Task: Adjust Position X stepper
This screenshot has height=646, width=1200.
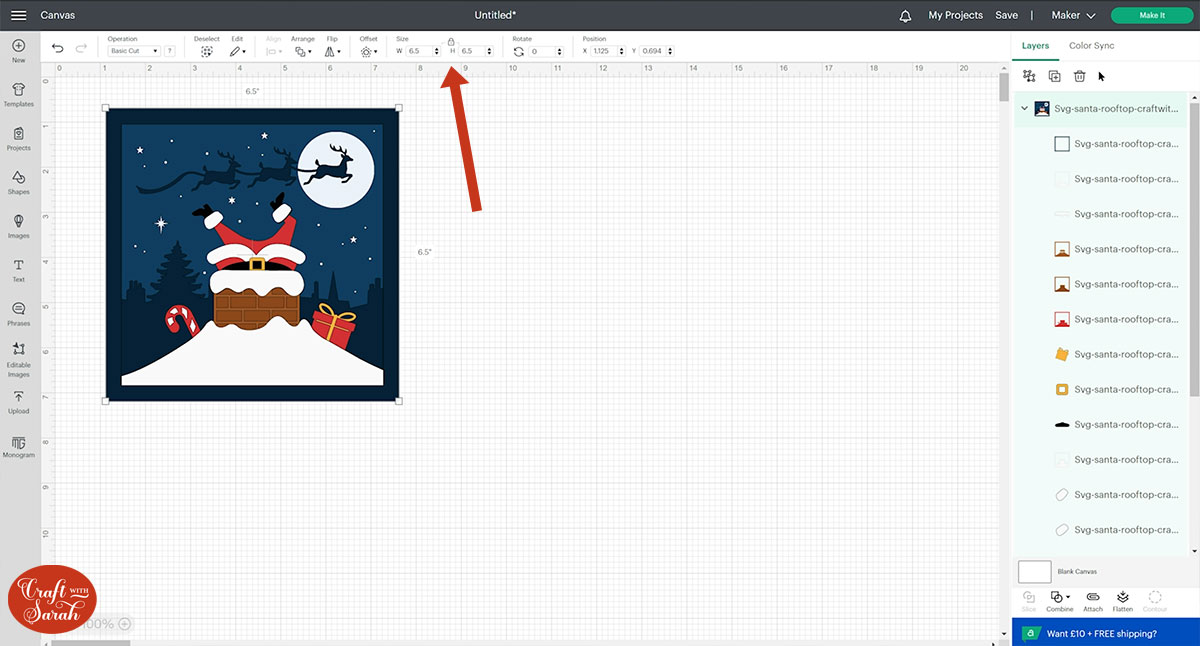Action: (622, 51)
